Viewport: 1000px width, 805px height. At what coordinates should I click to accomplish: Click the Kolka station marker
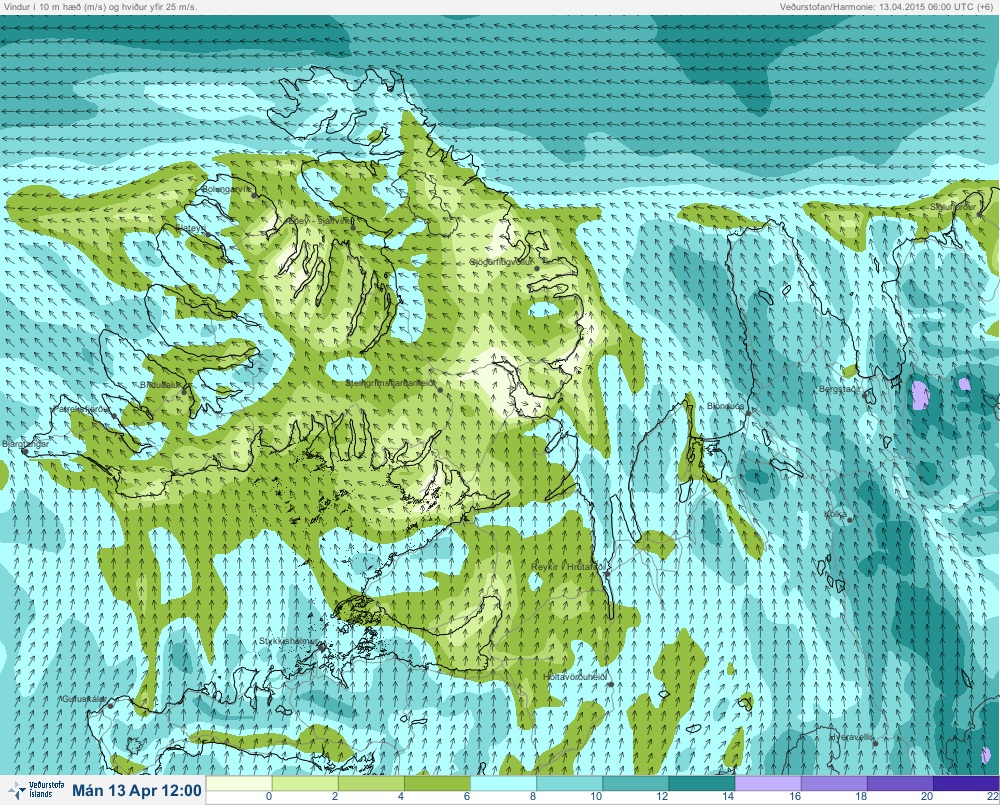[850, 520]
